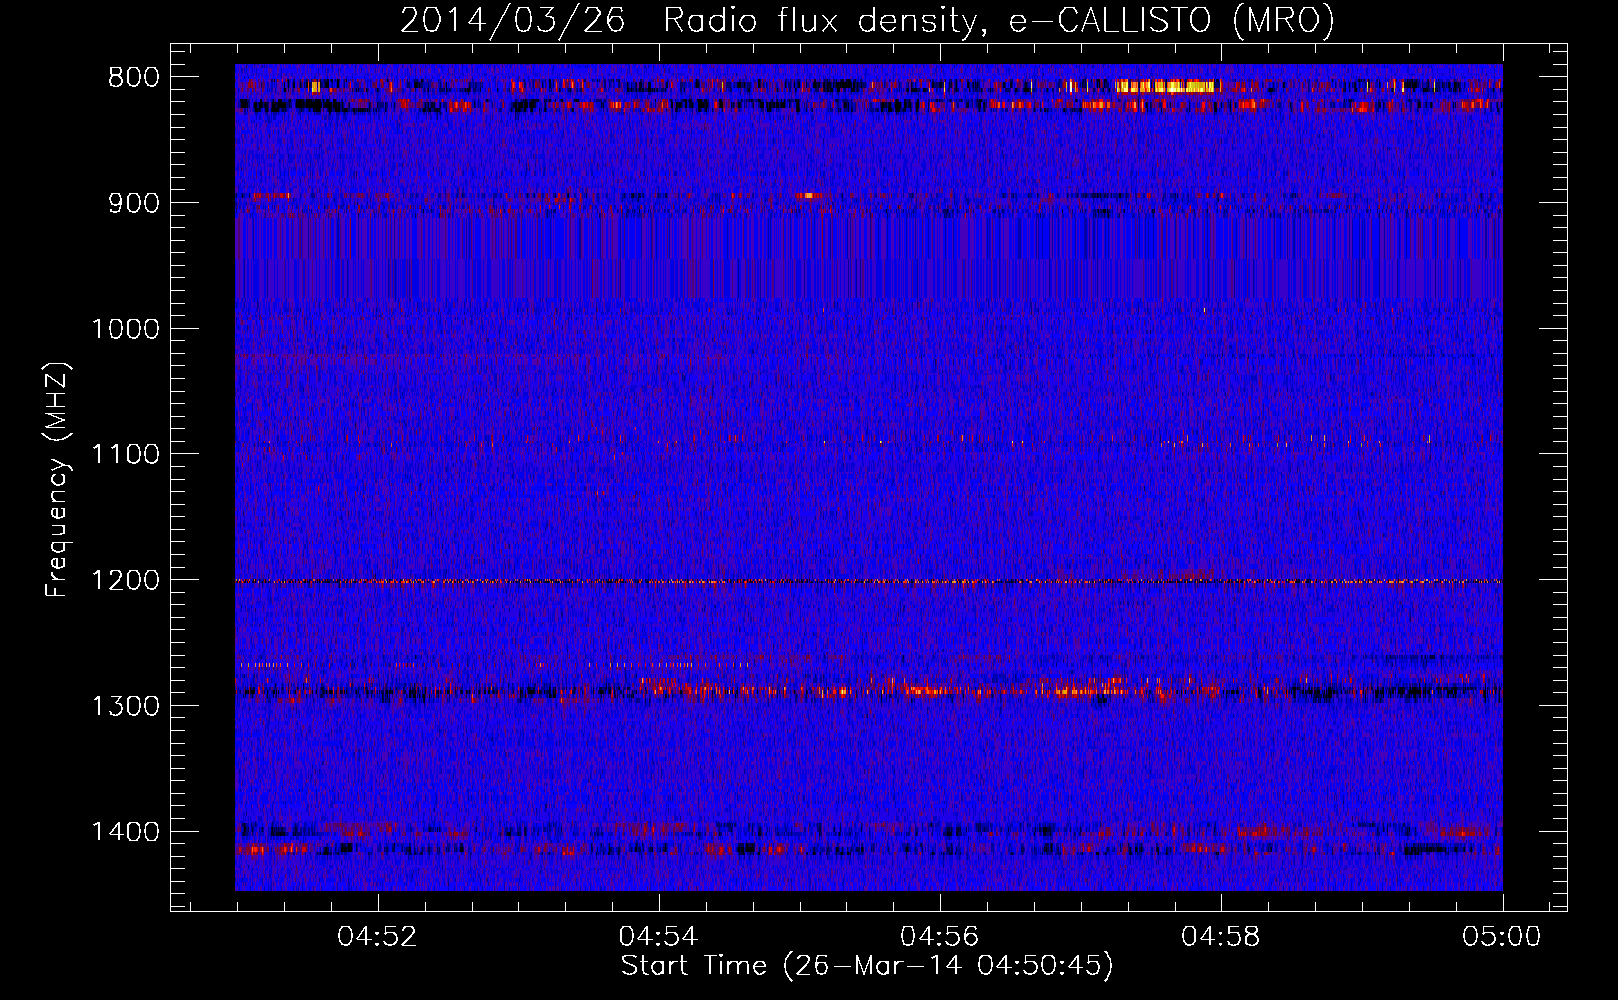The image size is (1618, 1000).
Task: Click the 04:58 time tick label
Action: click(1221, 937)
